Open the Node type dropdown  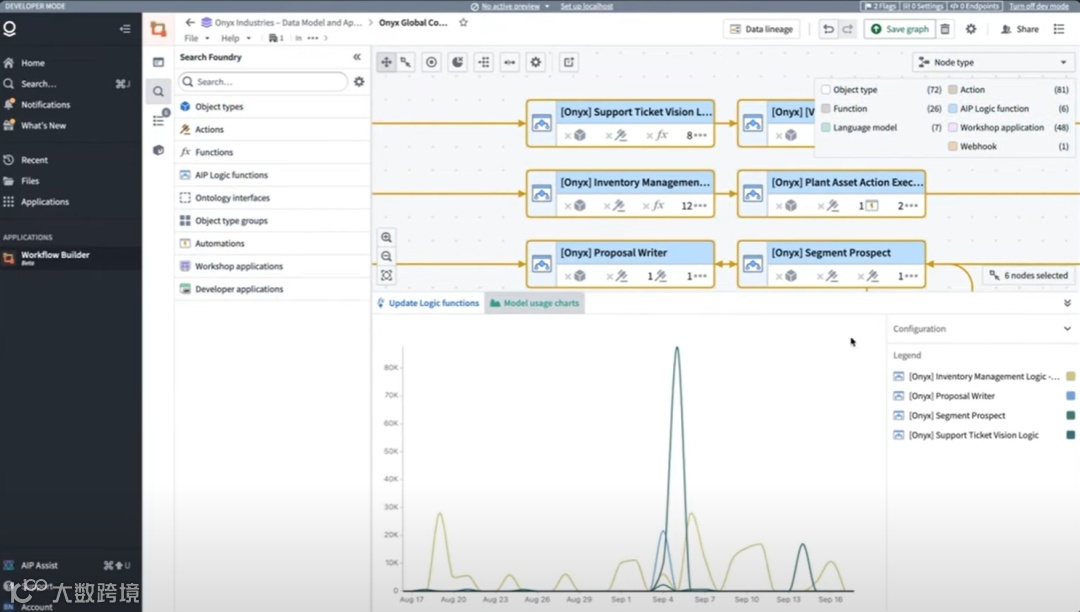993,62
